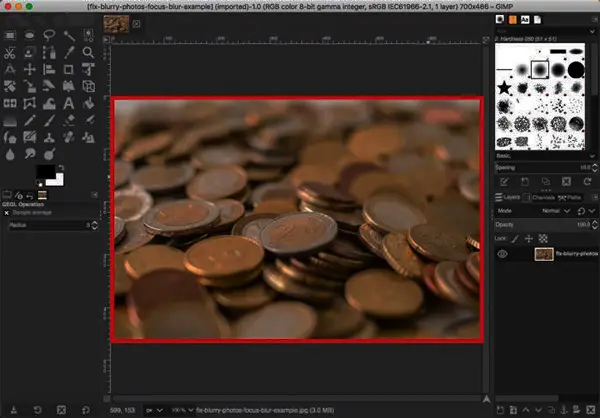Hide the fix-blurry-photos layer with eye icon
Screen dimensions: 600x418
click(x=503, y=254)
